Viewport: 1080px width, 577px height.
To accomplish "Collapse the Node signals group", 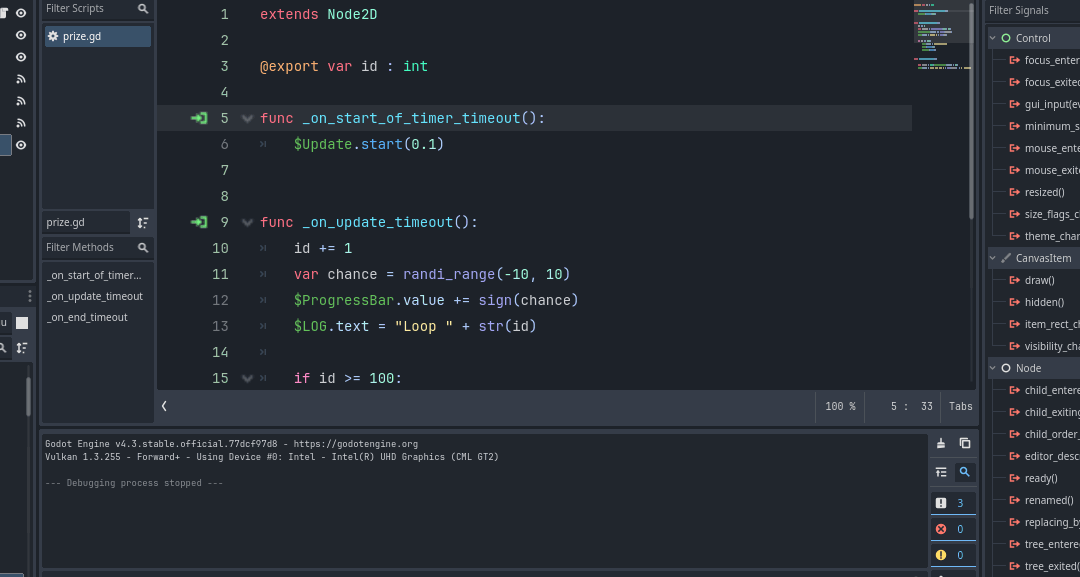I will coord(993,368).
